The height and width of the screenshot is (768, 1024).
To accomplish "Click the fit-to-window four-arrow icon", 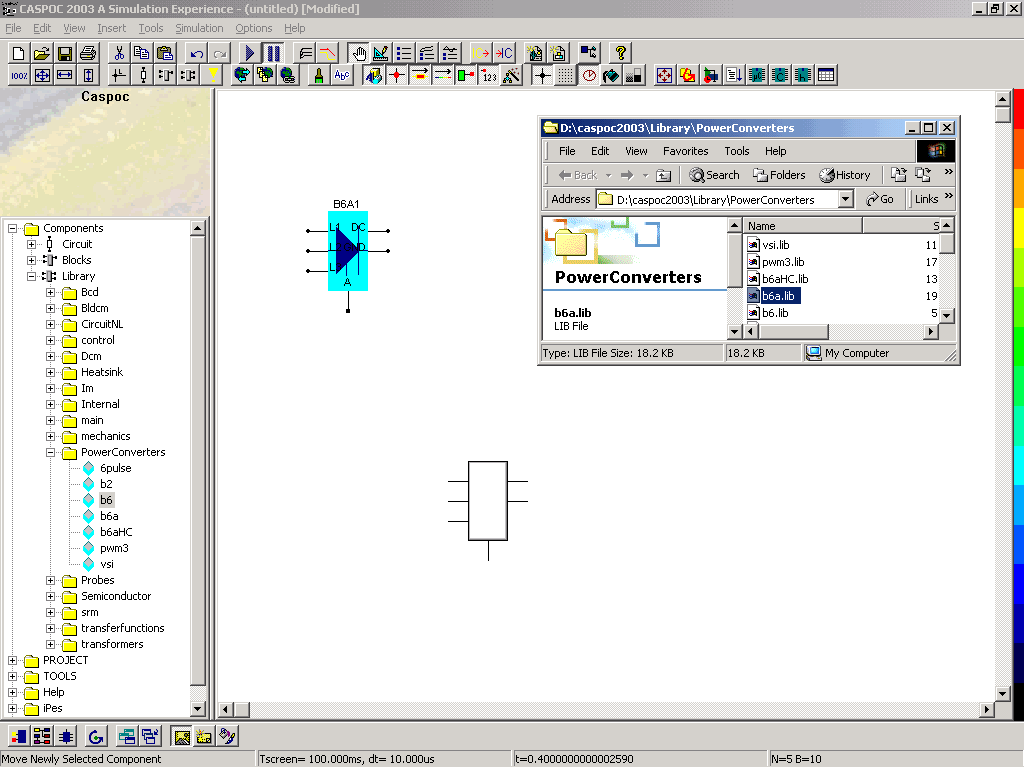I will 42,76.
